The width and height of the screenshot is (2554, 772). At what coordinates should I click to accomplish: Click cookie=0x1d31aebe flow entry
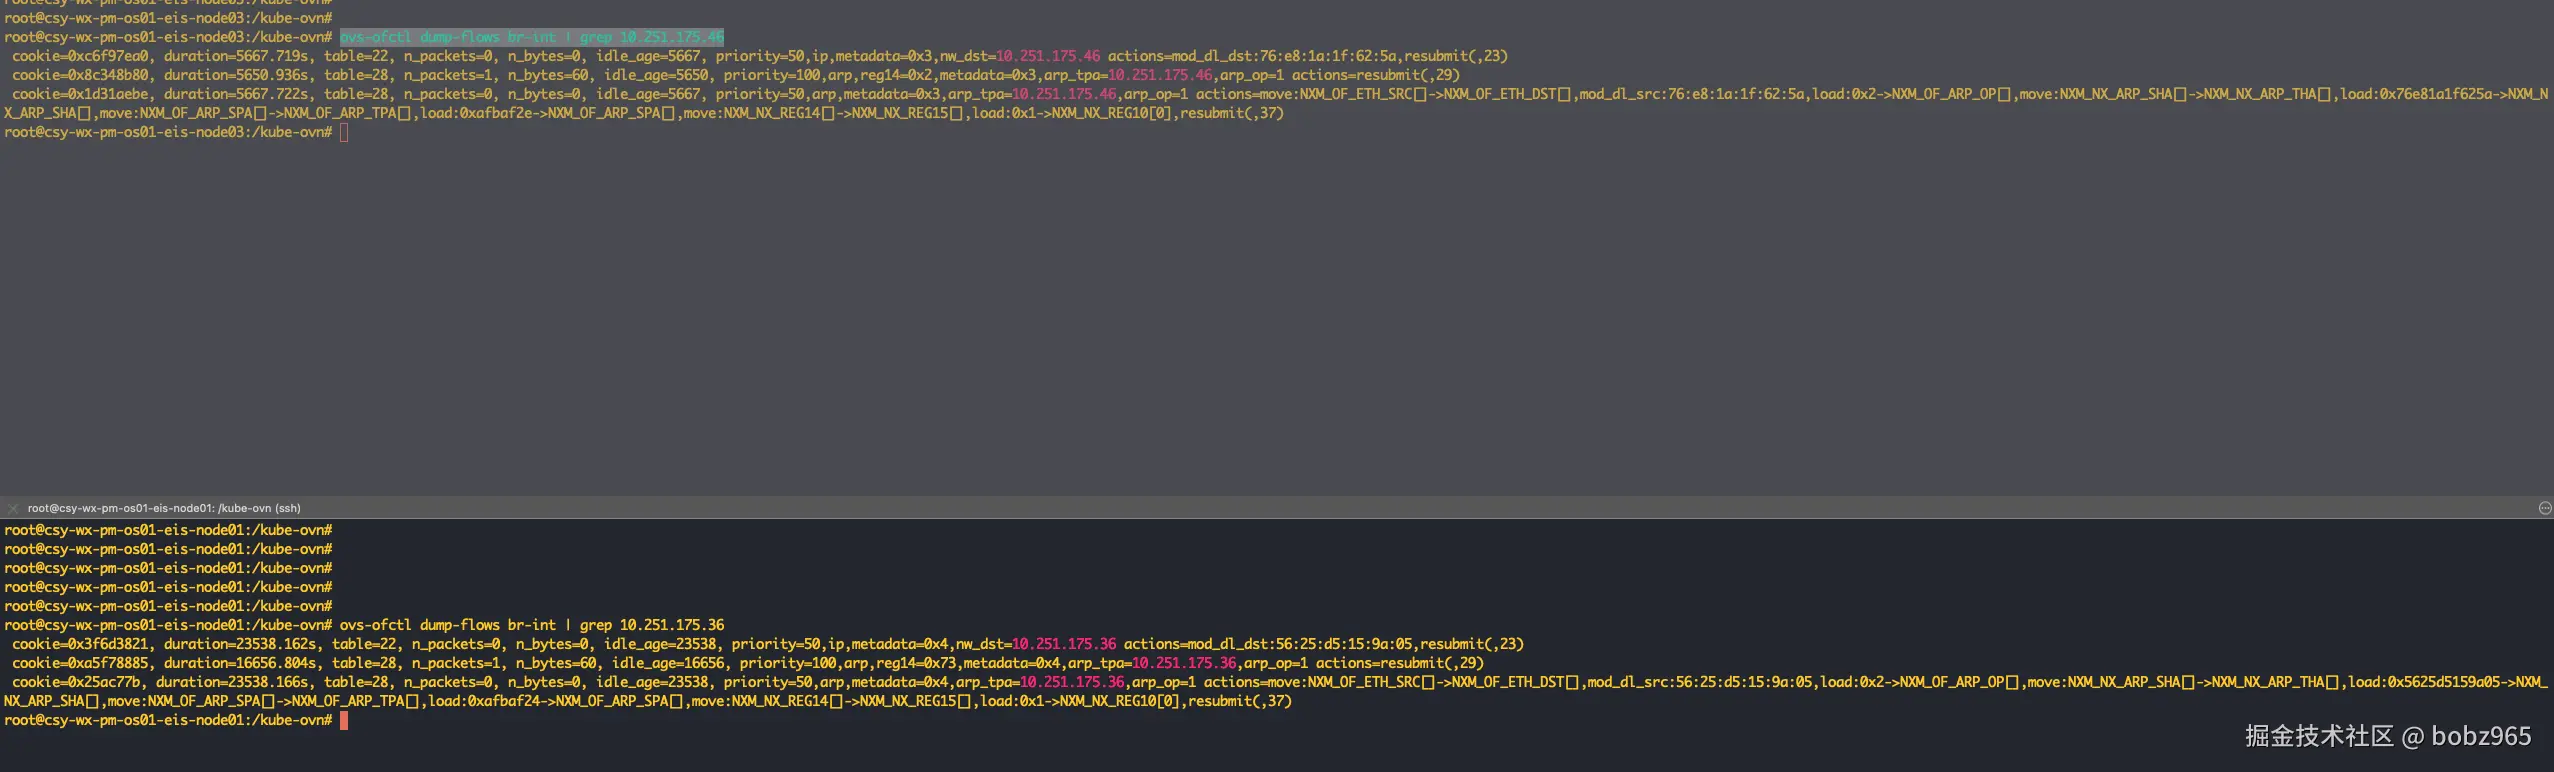tap(80, 94)
